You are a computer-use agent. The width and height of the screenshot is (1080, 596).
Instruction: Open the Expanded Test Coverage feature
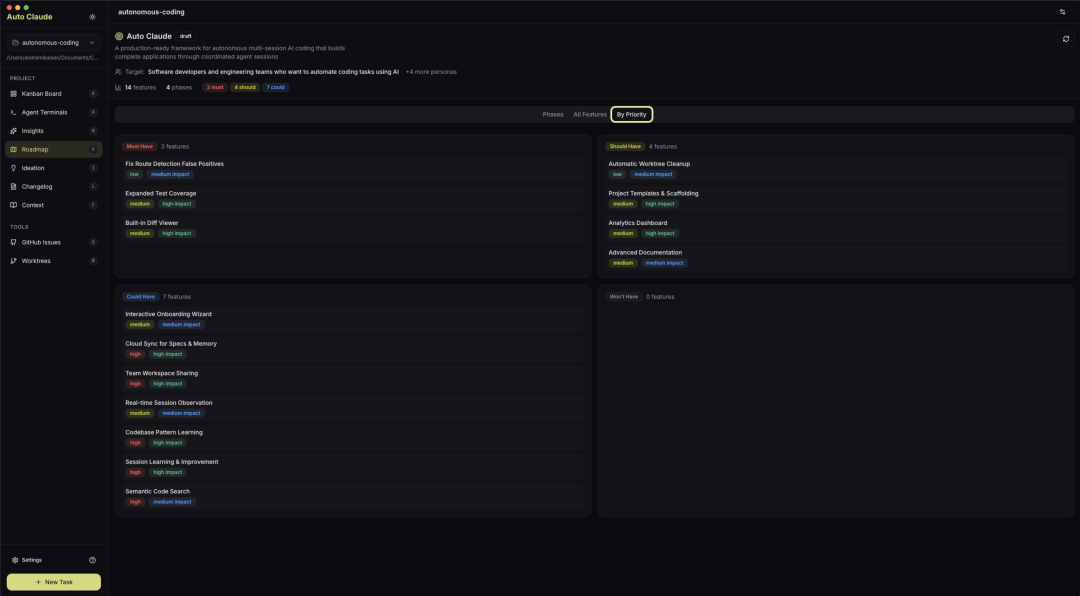pos(353,198)
